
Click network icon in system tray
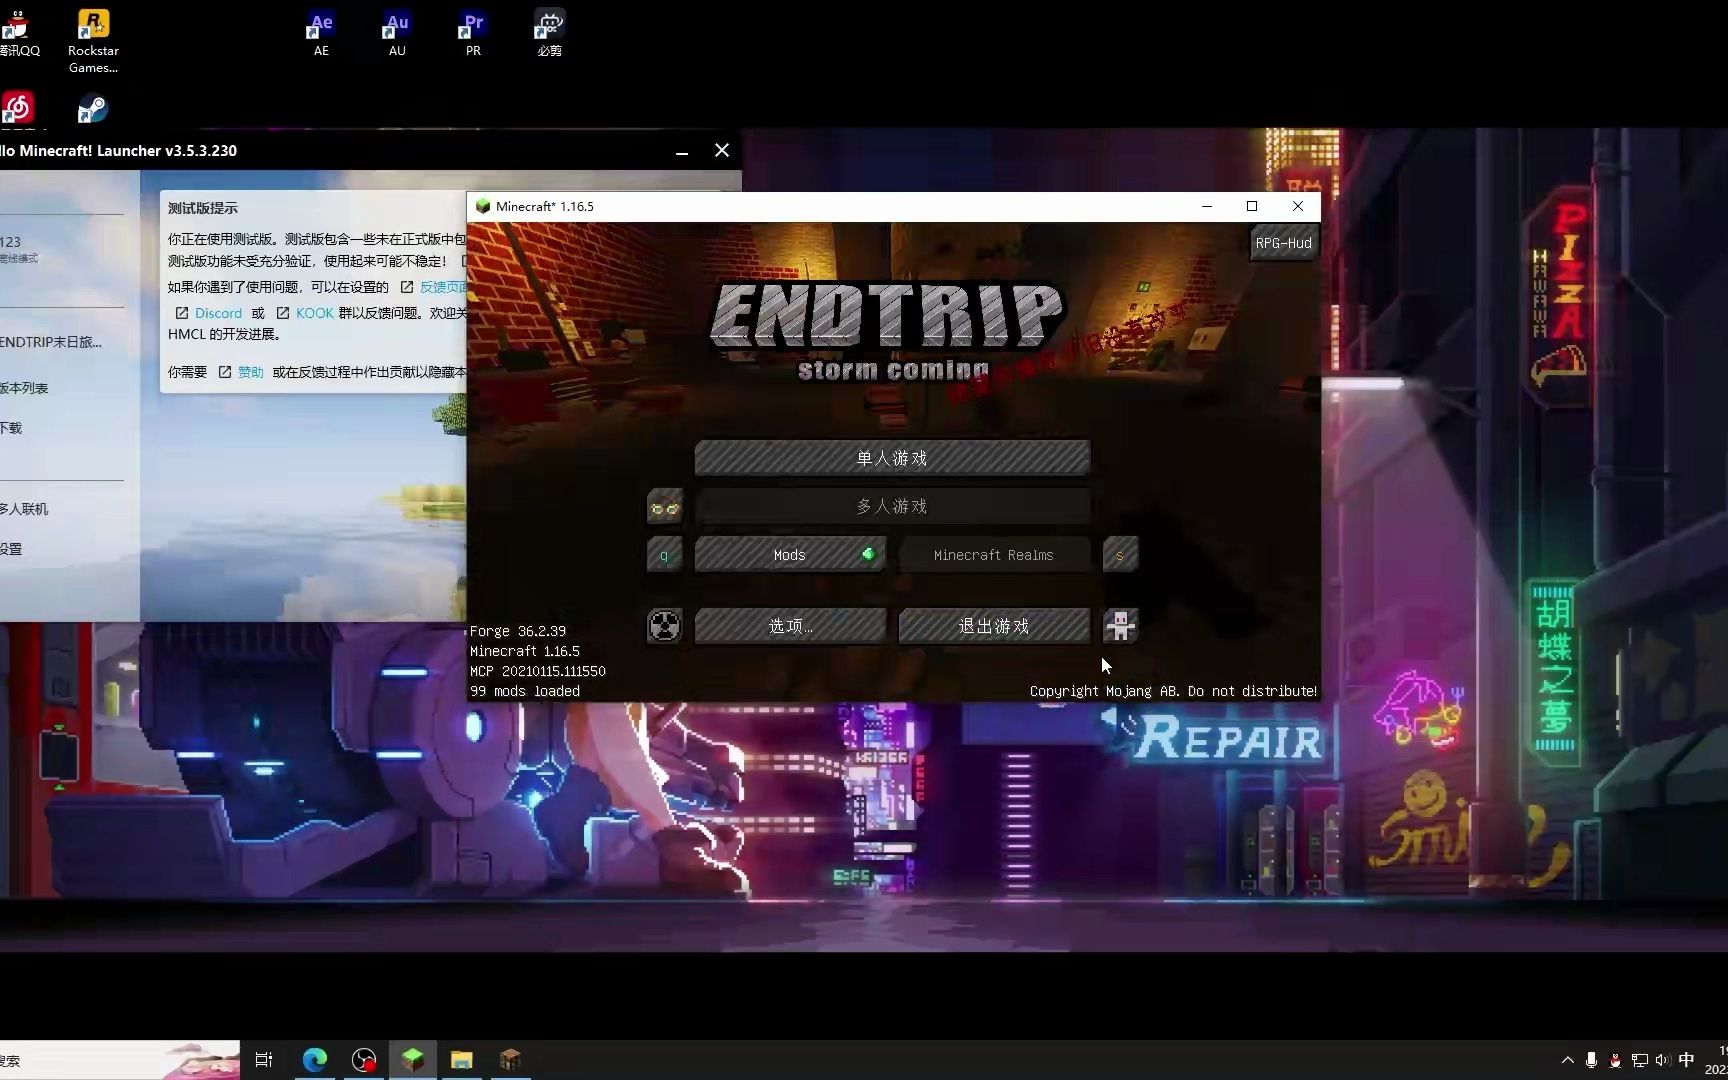click(1639, 1060)
